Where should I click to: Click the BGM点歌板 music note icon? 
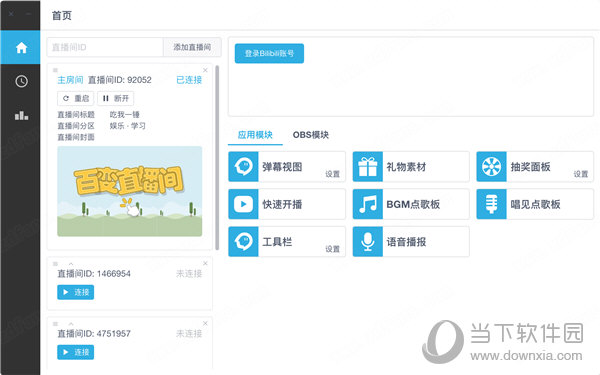[x=368, y=204]
